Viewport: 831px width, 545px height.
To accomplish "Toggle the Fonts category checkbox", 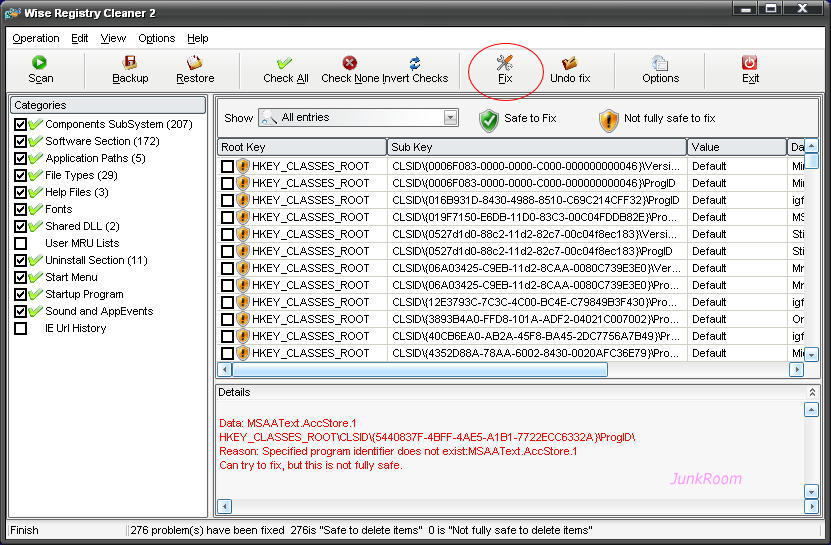I will coord(20,209).
